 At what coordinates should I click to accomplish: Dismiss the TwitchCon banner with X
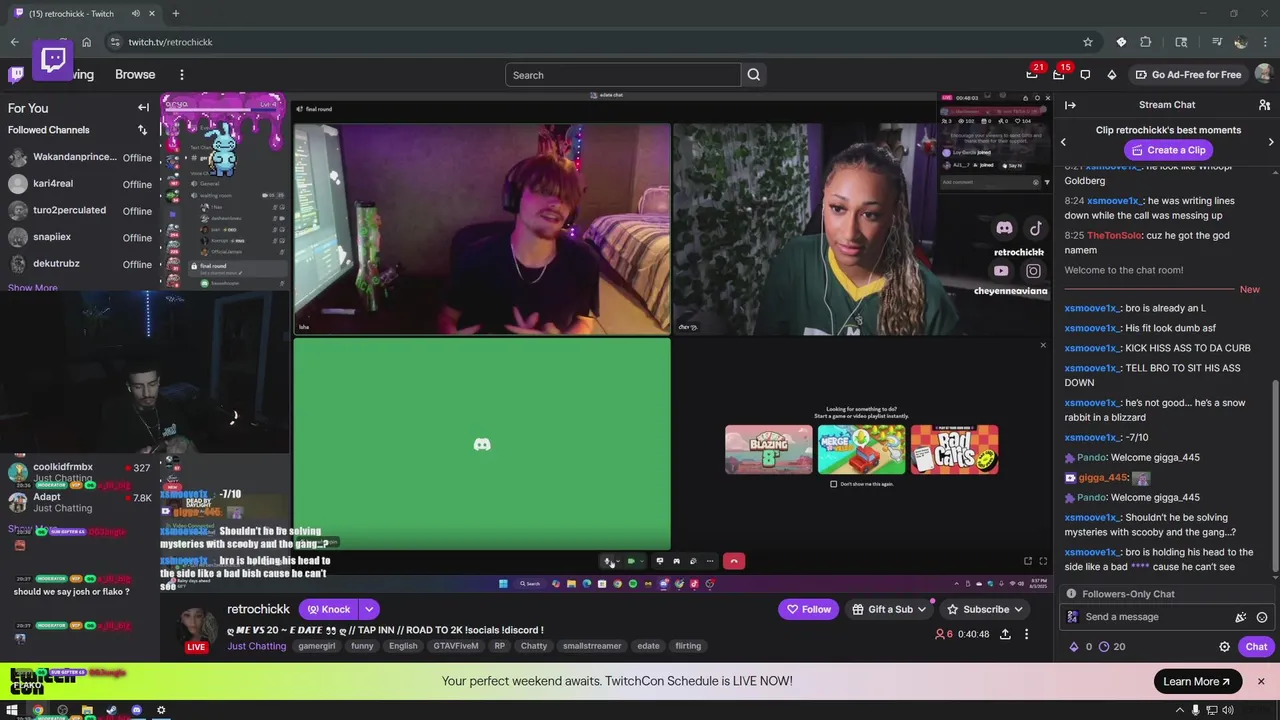(1261, 682)
